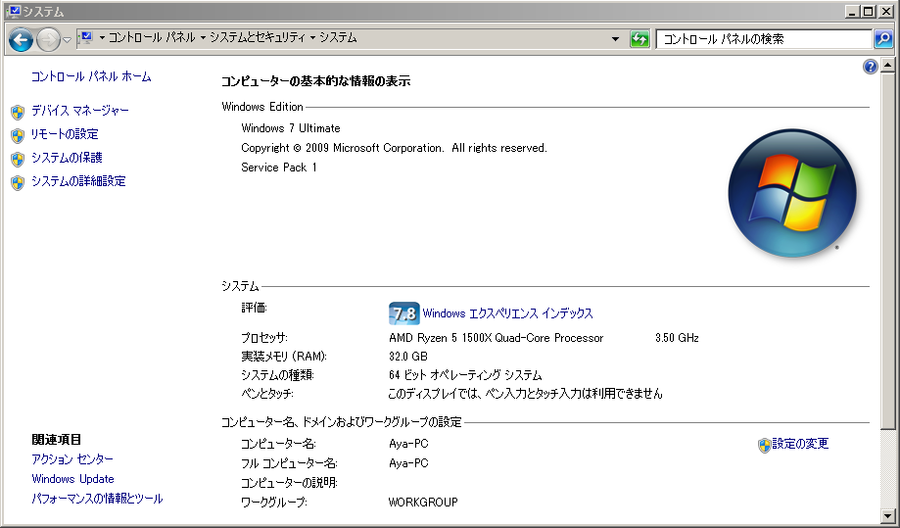Click AMD Ryzen 5 1500X processor text
The image size is (900, 528).
pos(496,338)
